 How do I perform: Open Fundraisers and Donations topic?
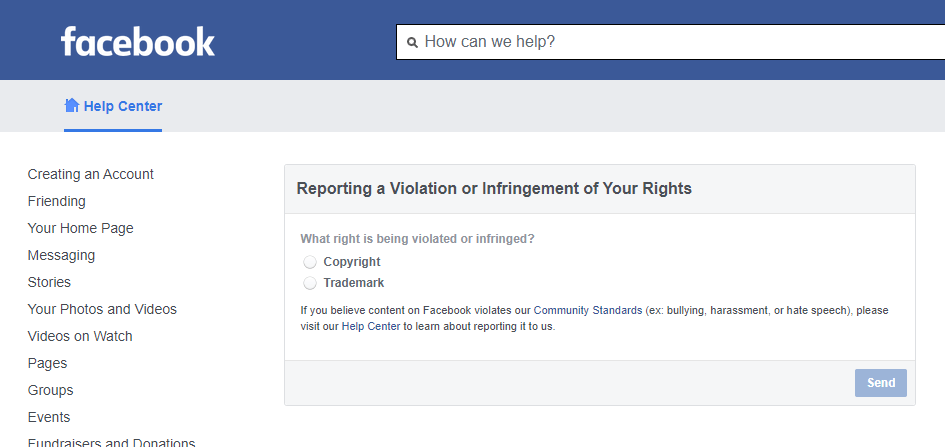pyautogui.click(x=111, y=442)
